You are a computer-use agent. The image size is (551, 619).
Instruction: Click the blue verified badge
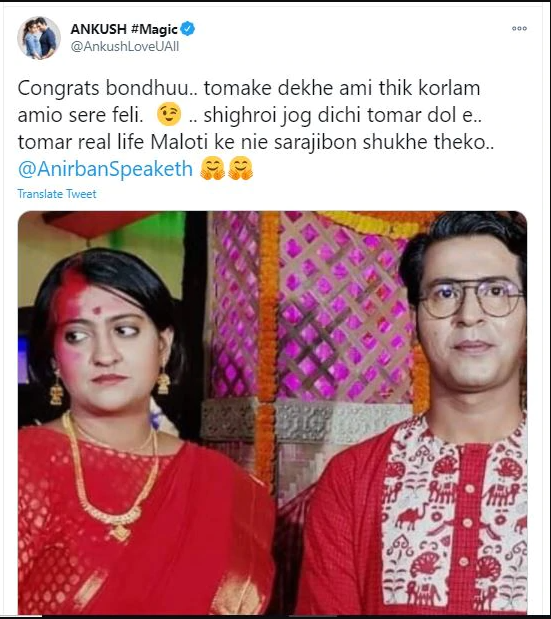click(x=187, y=29)
